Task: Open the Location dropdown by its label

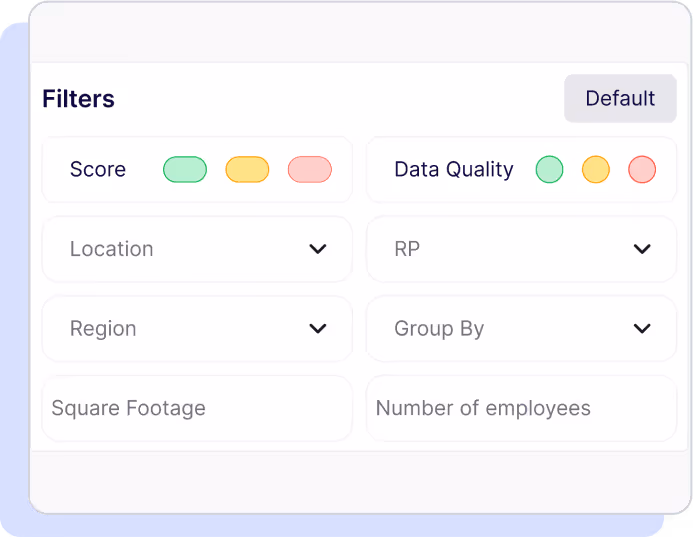Action: (x=112, y=249)
